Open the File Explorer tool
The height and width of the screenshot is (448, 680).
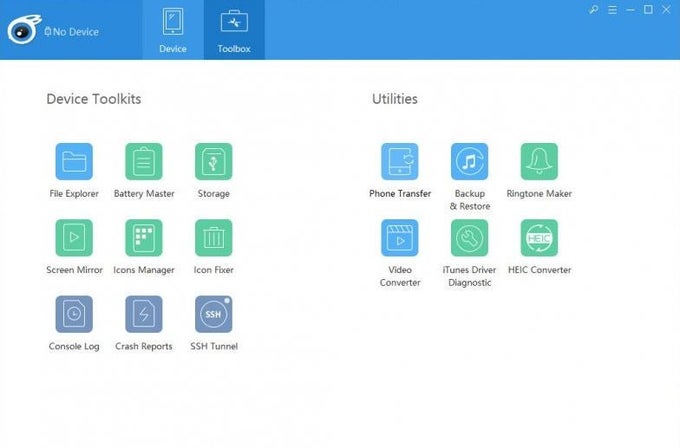74,161
